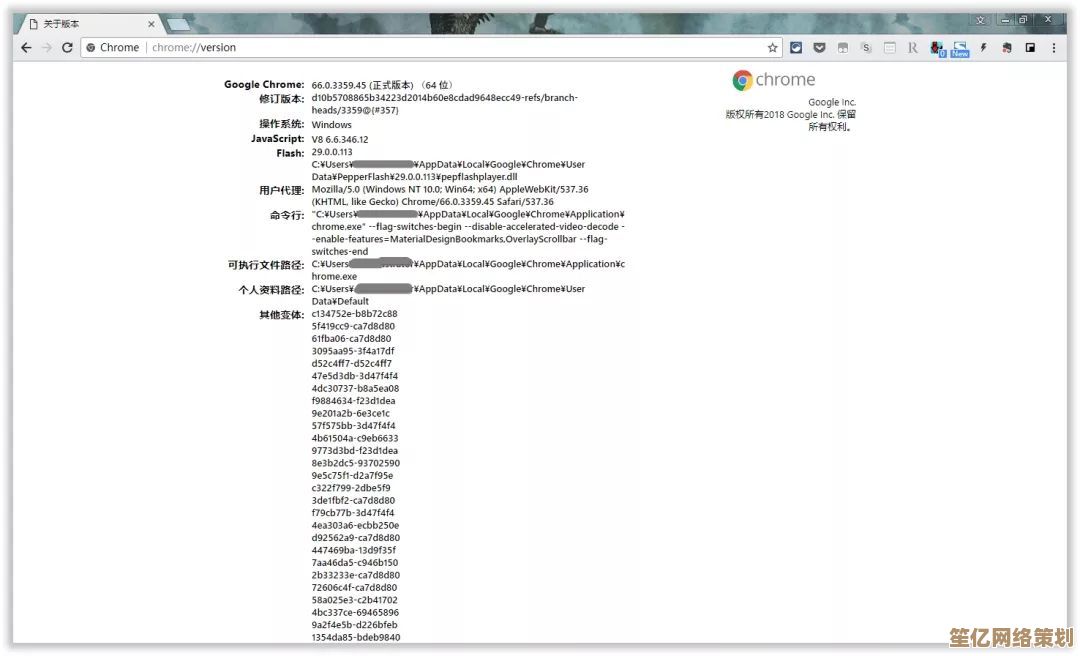Click variation 4ea303a6-ecbb250e
Image resolution: width=1080 pixels, height=656 pixels.
tap(355, 525)
